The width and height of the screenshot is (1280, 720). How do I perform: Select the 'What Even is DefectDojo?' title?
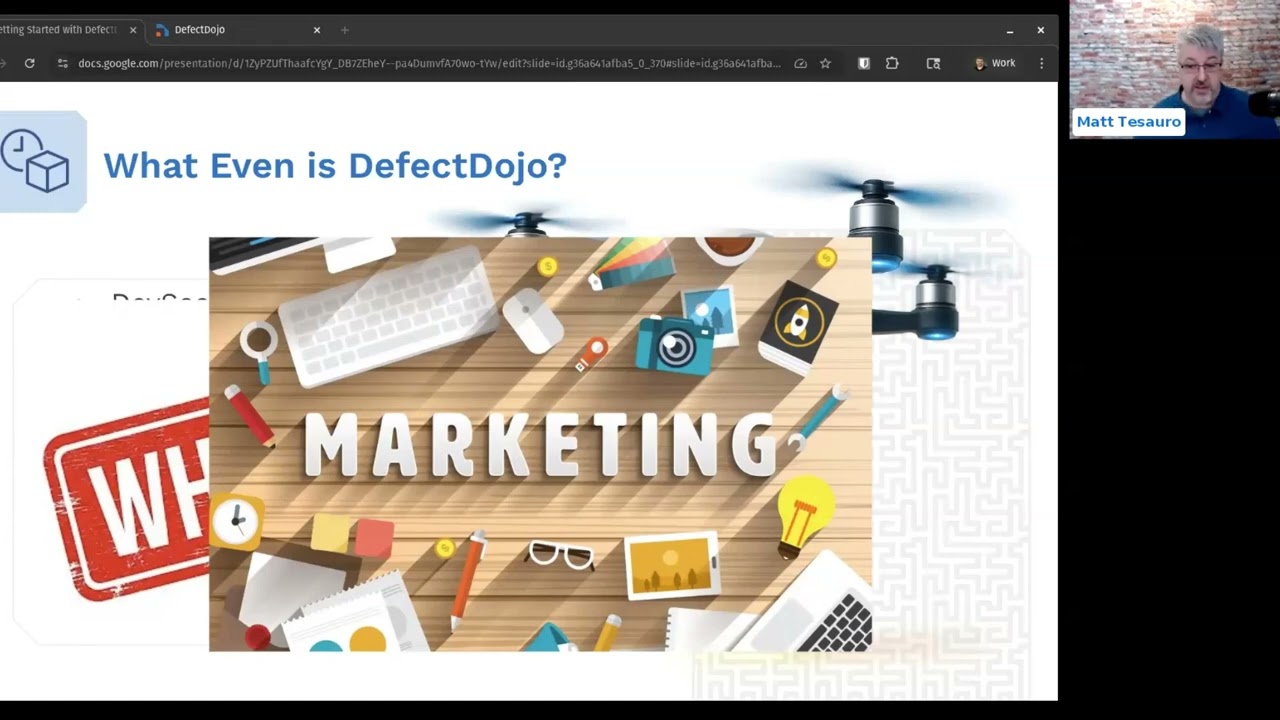(335, 165)
